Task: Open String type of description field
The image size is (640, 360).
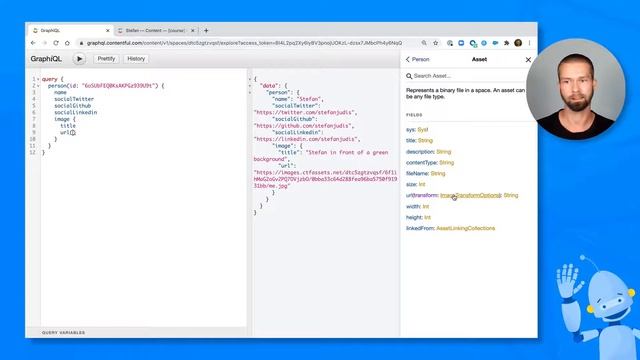Action: pos(444,152)
